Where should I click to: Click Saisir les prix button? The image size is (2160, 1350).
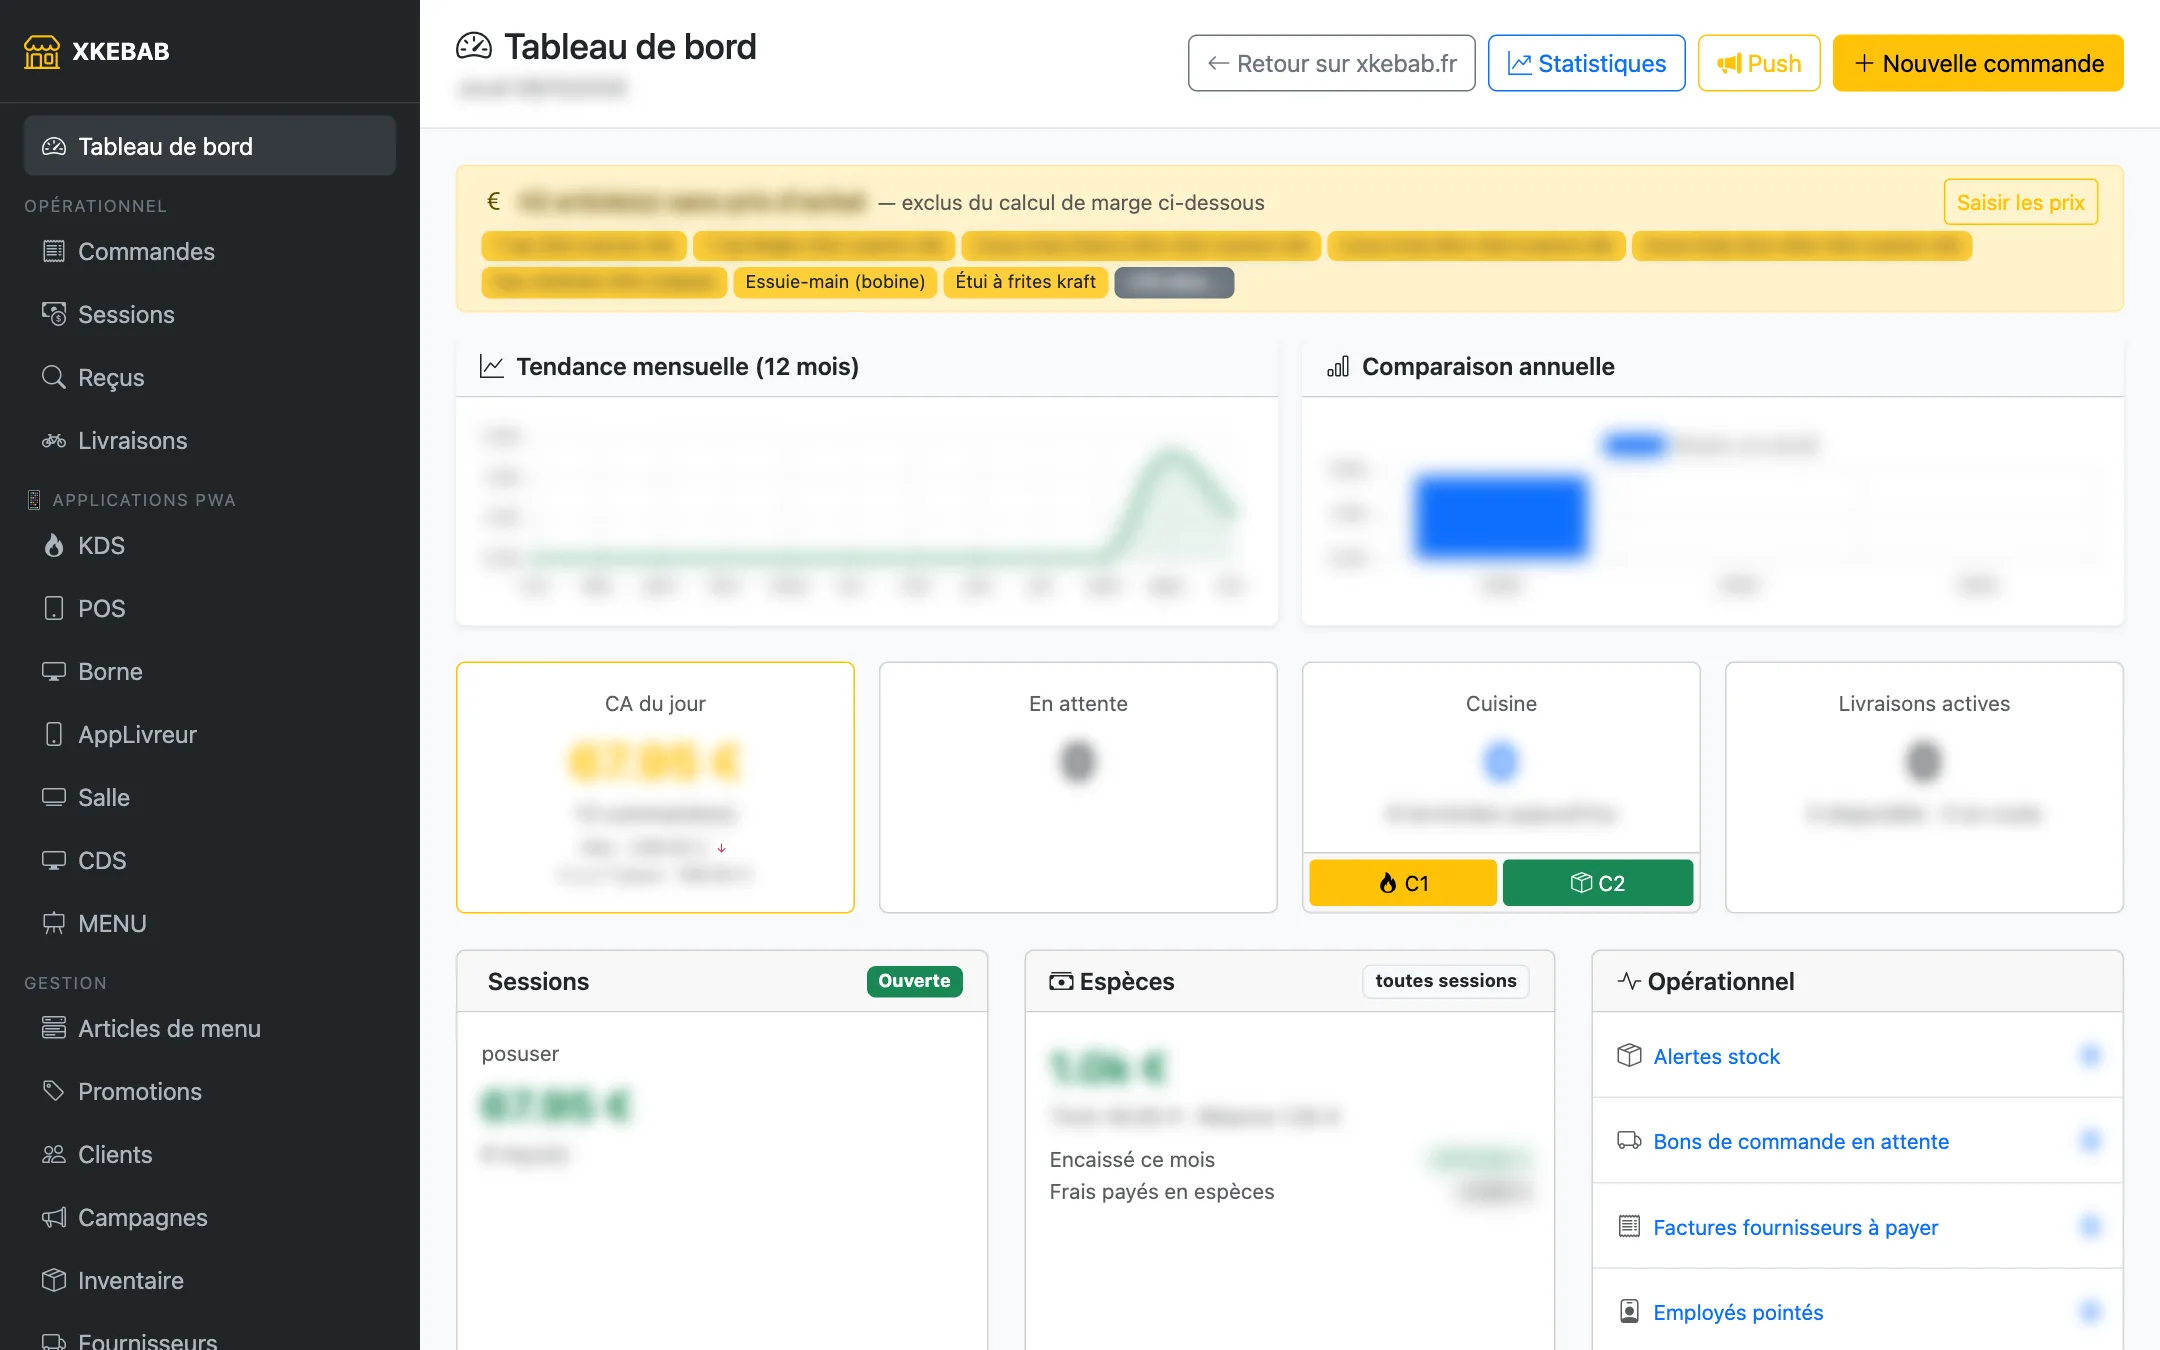2020,203
